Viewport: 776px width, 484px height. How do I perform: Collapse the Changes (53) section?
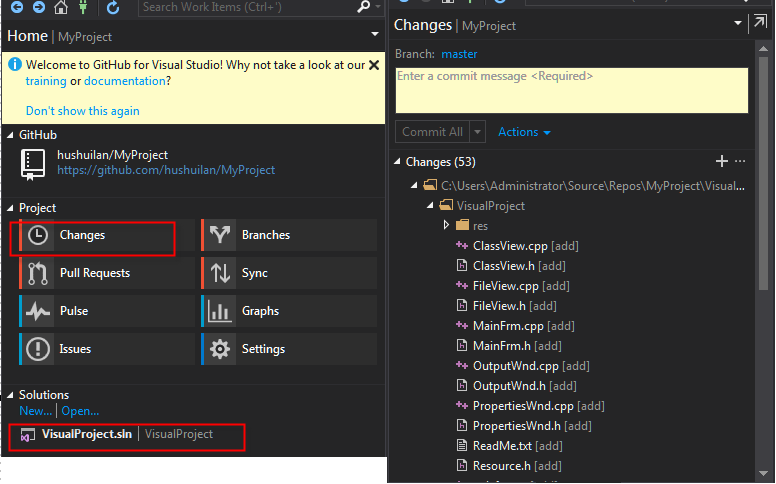[397, 162]
